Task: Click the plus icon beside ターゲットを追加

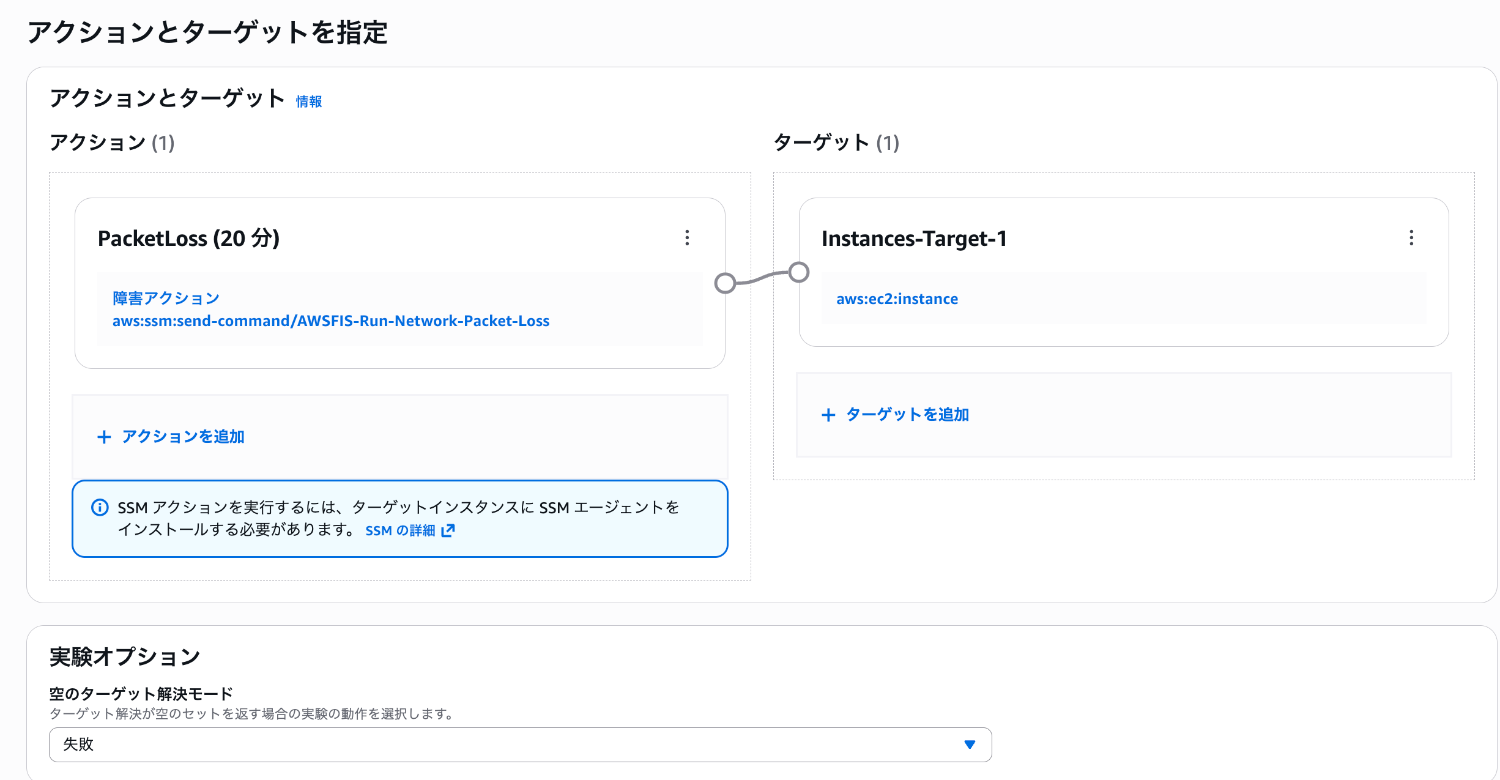Action: [x=828, y=415]
